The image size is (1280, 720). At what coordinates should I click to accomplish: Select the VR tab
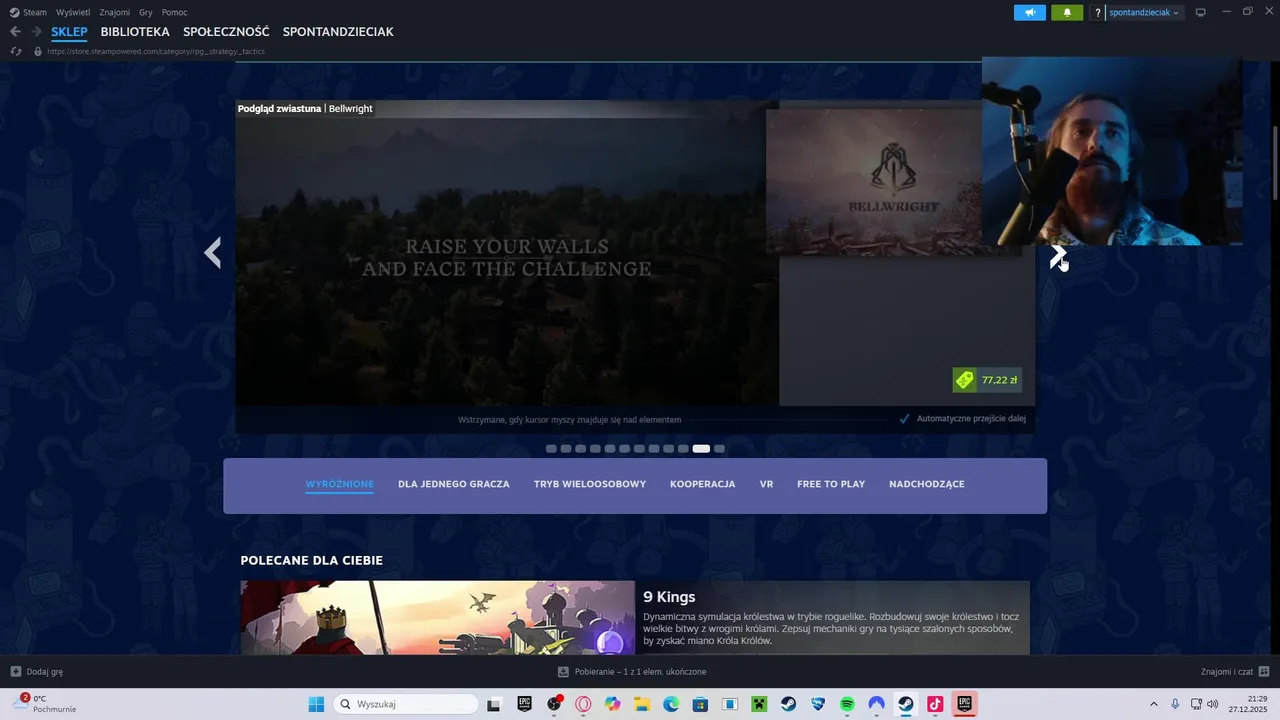[766, 484]
